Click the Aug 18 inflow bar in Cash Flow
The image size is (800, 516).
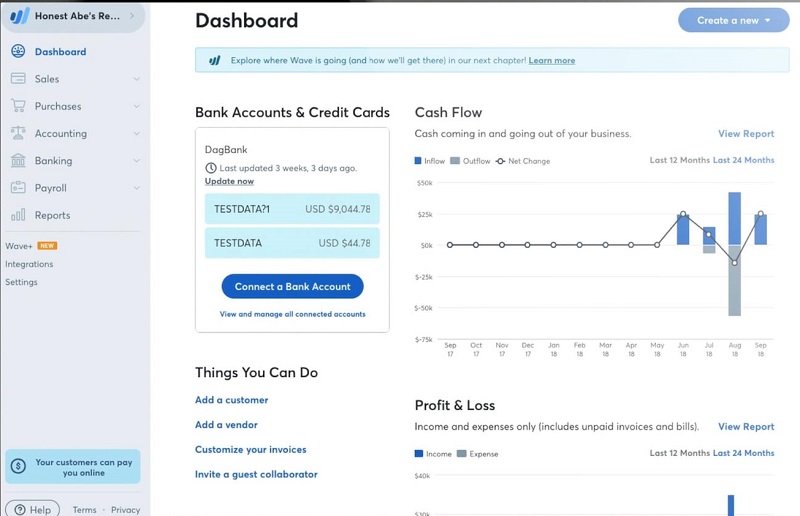tap(735, 218)
